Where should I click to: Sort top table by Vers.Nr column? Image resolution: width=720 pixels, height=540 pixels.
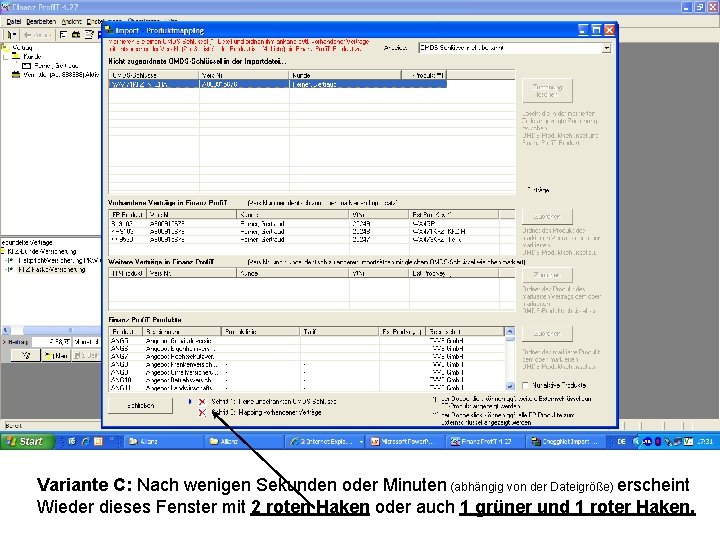(x=244, y=75)
